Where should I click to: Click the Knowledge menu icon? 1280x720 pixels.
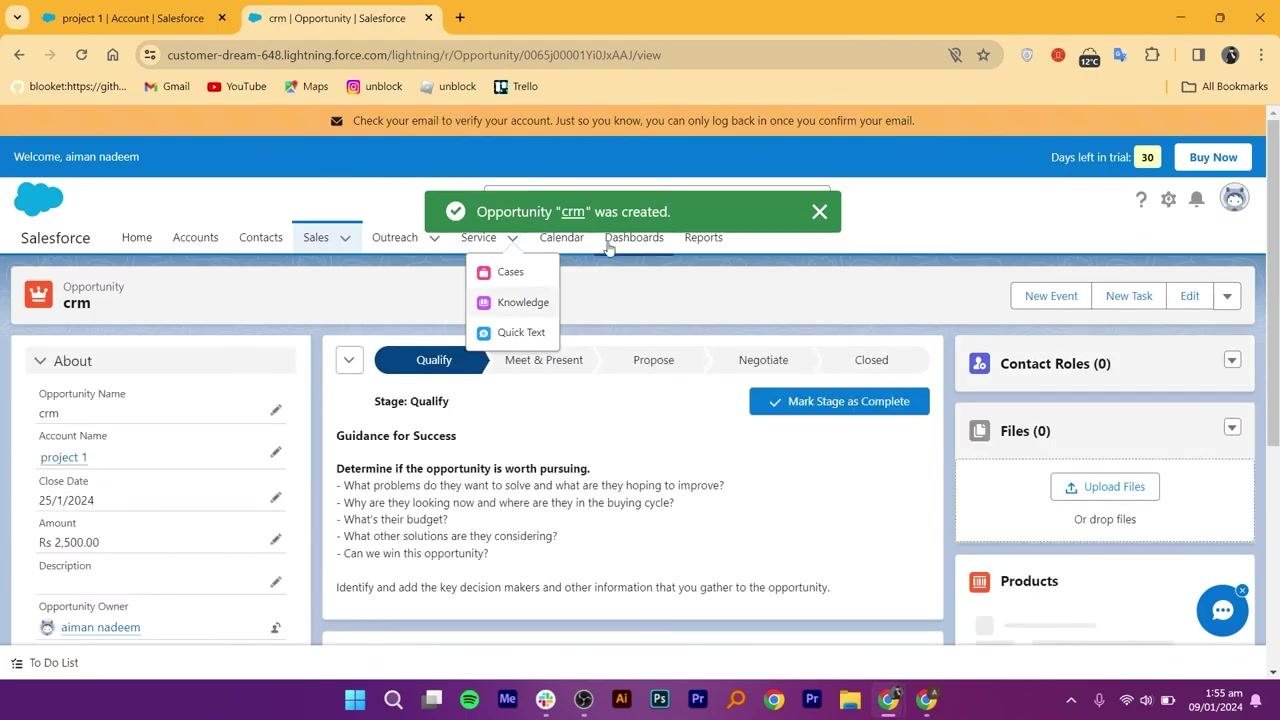click(484, 303)
